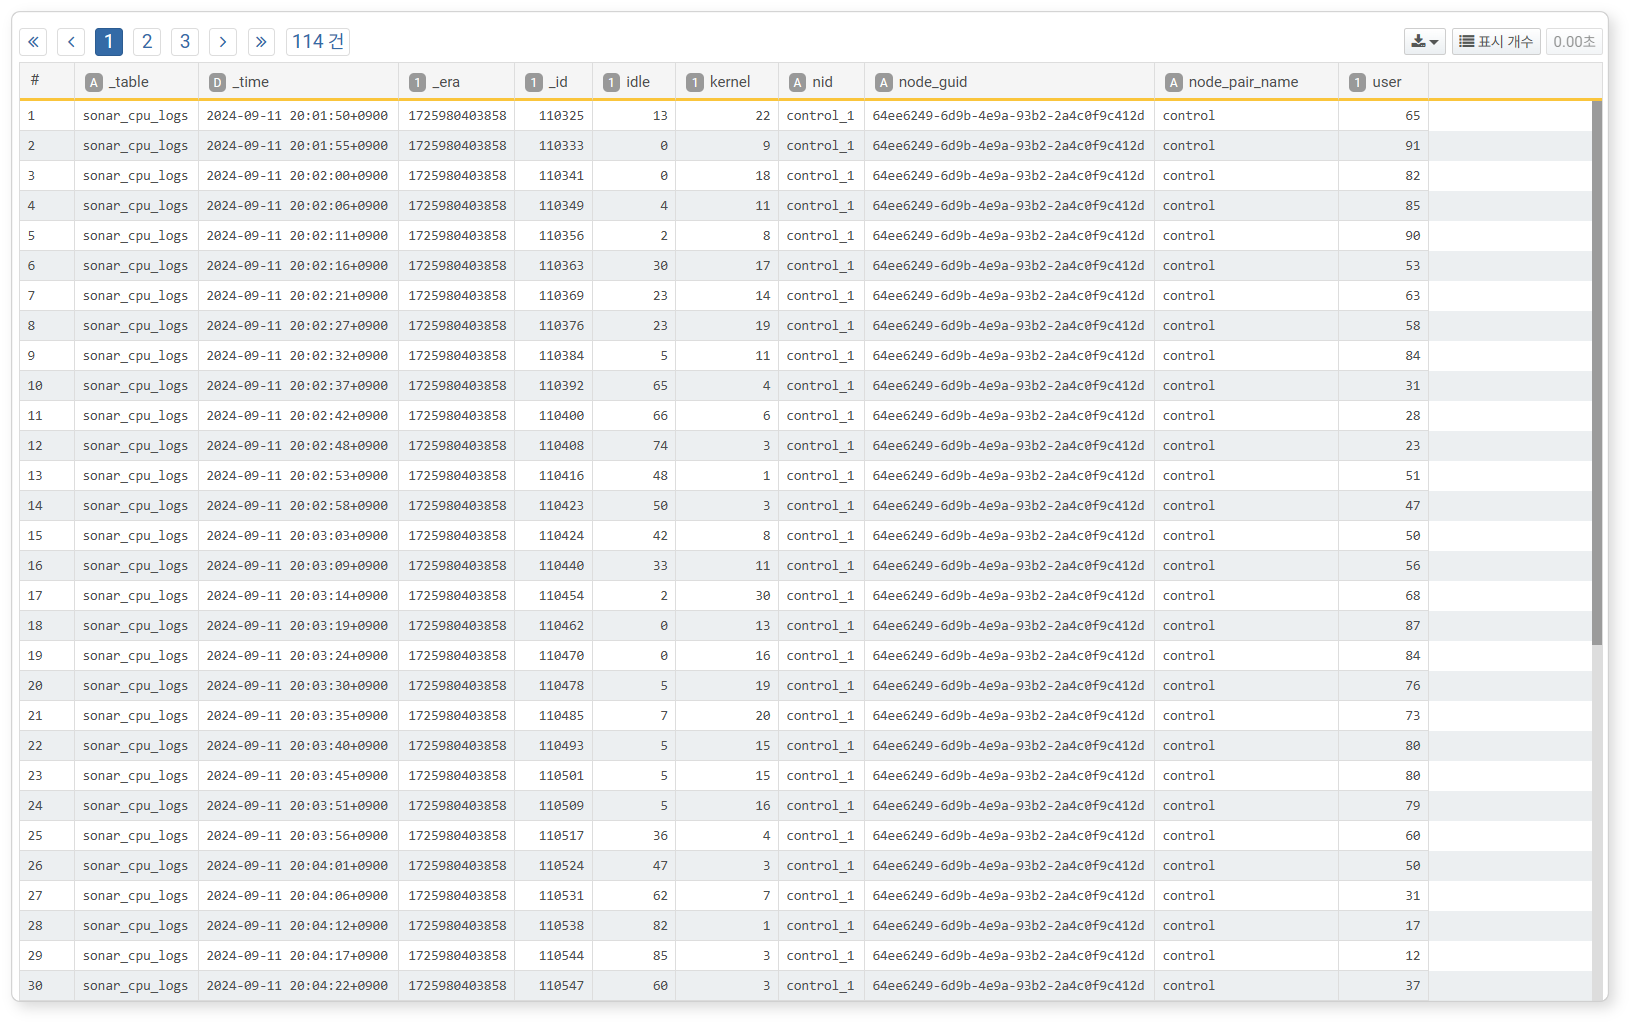The width and height of the screenshot is (1631, 1024).
Task: Select idle value 82 in row 28
Action: click(x=660, y=926)
